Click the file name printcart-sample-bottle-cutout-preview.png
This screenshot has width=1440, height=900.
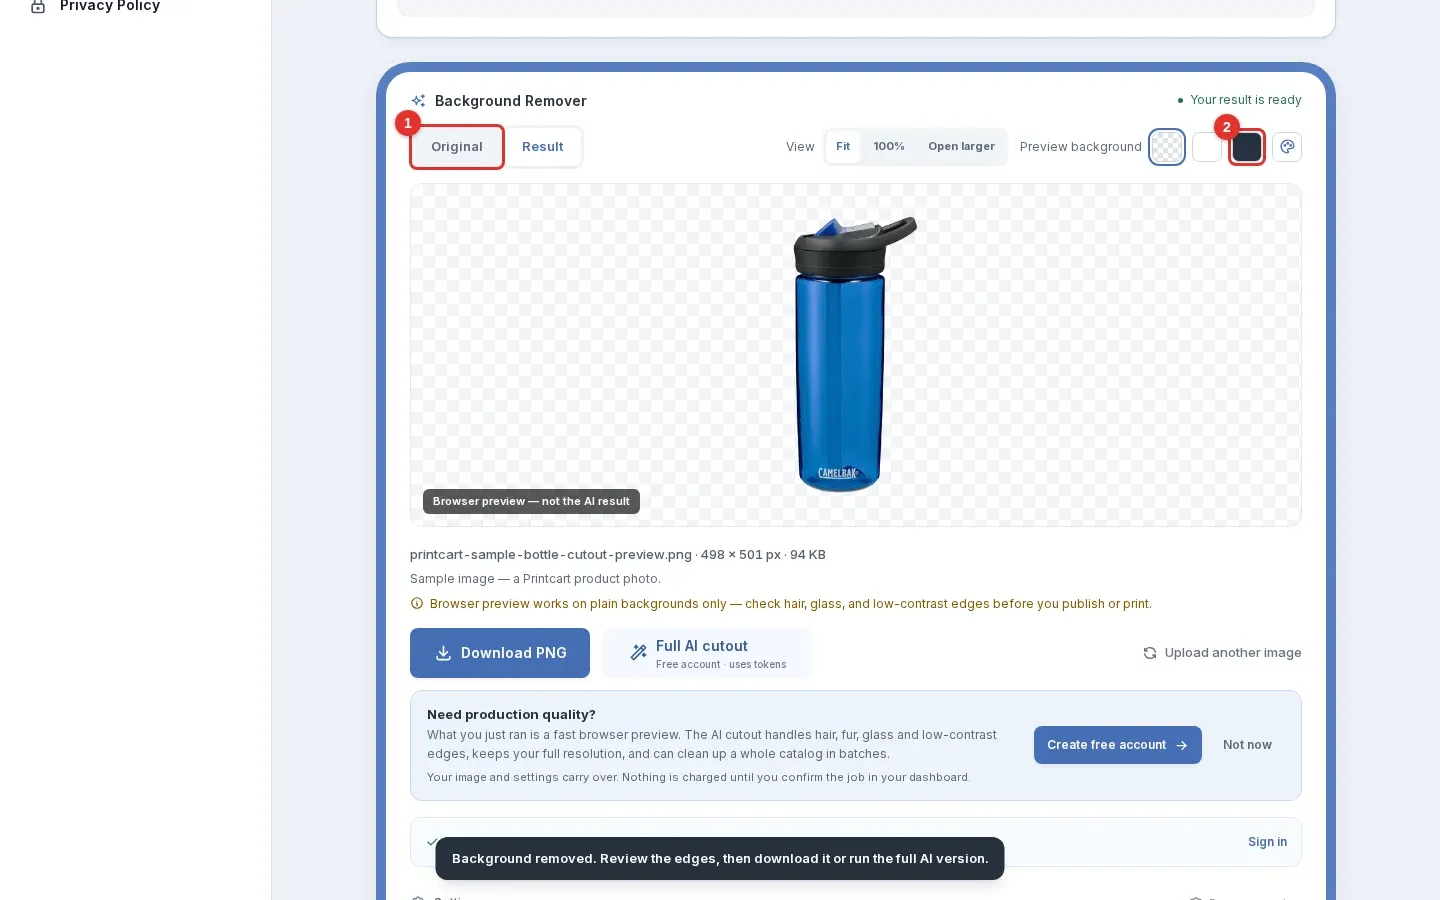click(x=551, y=554)
